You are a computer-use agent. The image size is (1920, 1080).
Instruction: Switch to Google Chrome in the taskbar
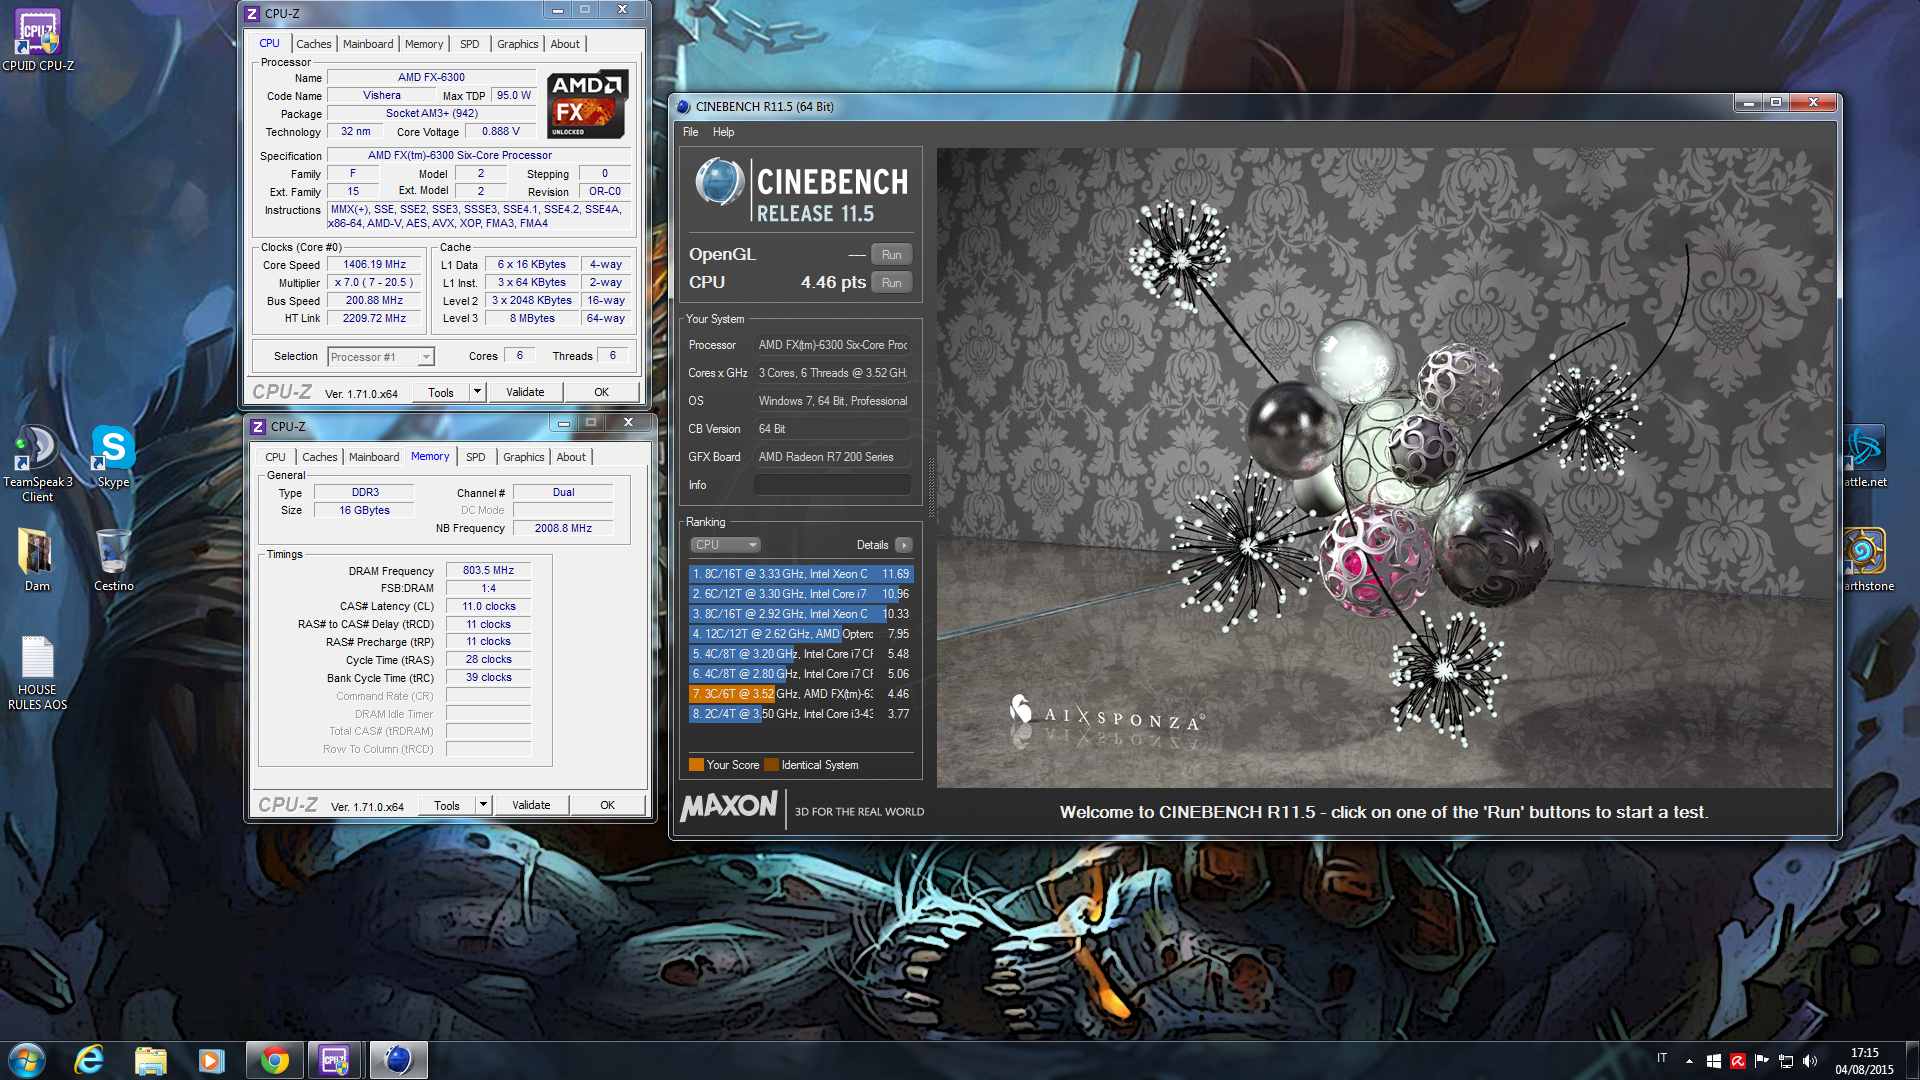pyautogui.click(x=274, y=1060)
